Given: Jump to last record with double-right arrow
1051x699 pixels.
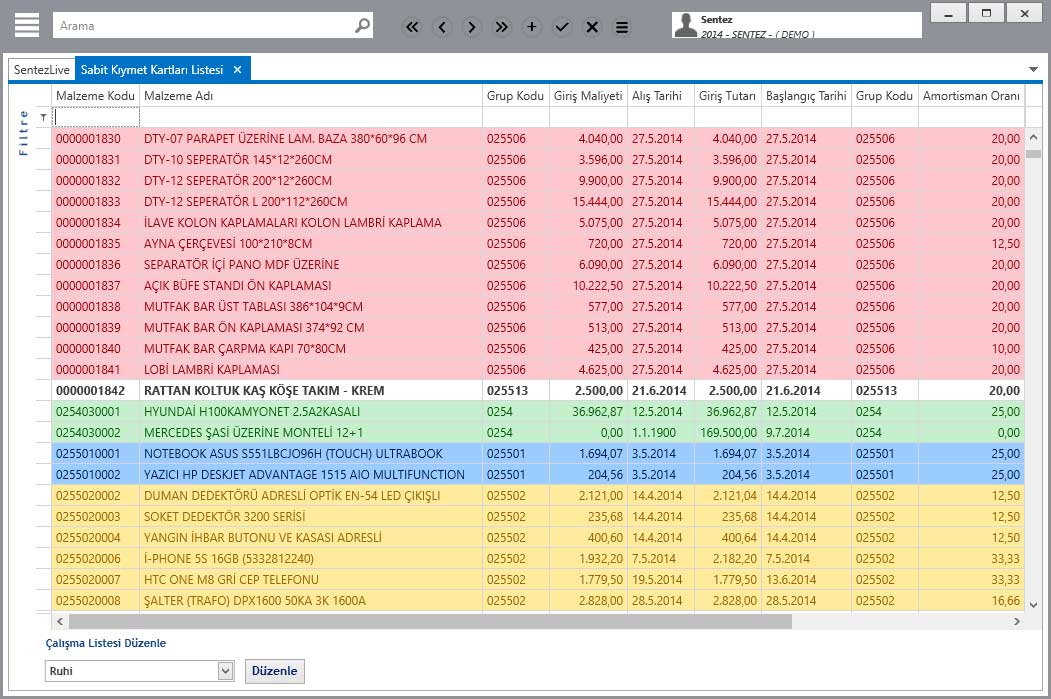Looking at the screenshot, I should click(501, 27).
